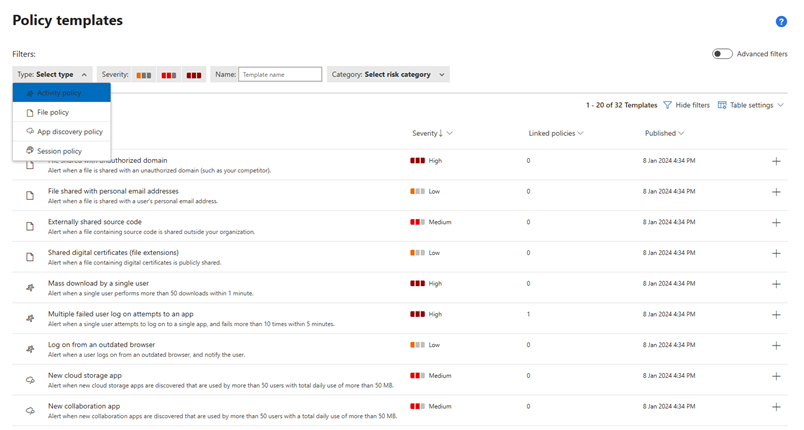This screenshot has width=804, height=430.
Task: Enable the Advanced filters toggle
Action: [722, 54]
